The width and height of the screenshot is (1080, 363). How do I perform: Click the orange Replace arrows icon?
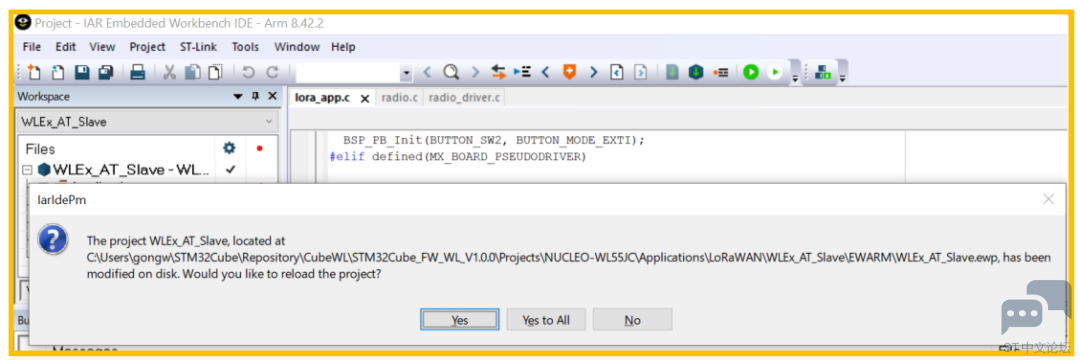(499, 72)
